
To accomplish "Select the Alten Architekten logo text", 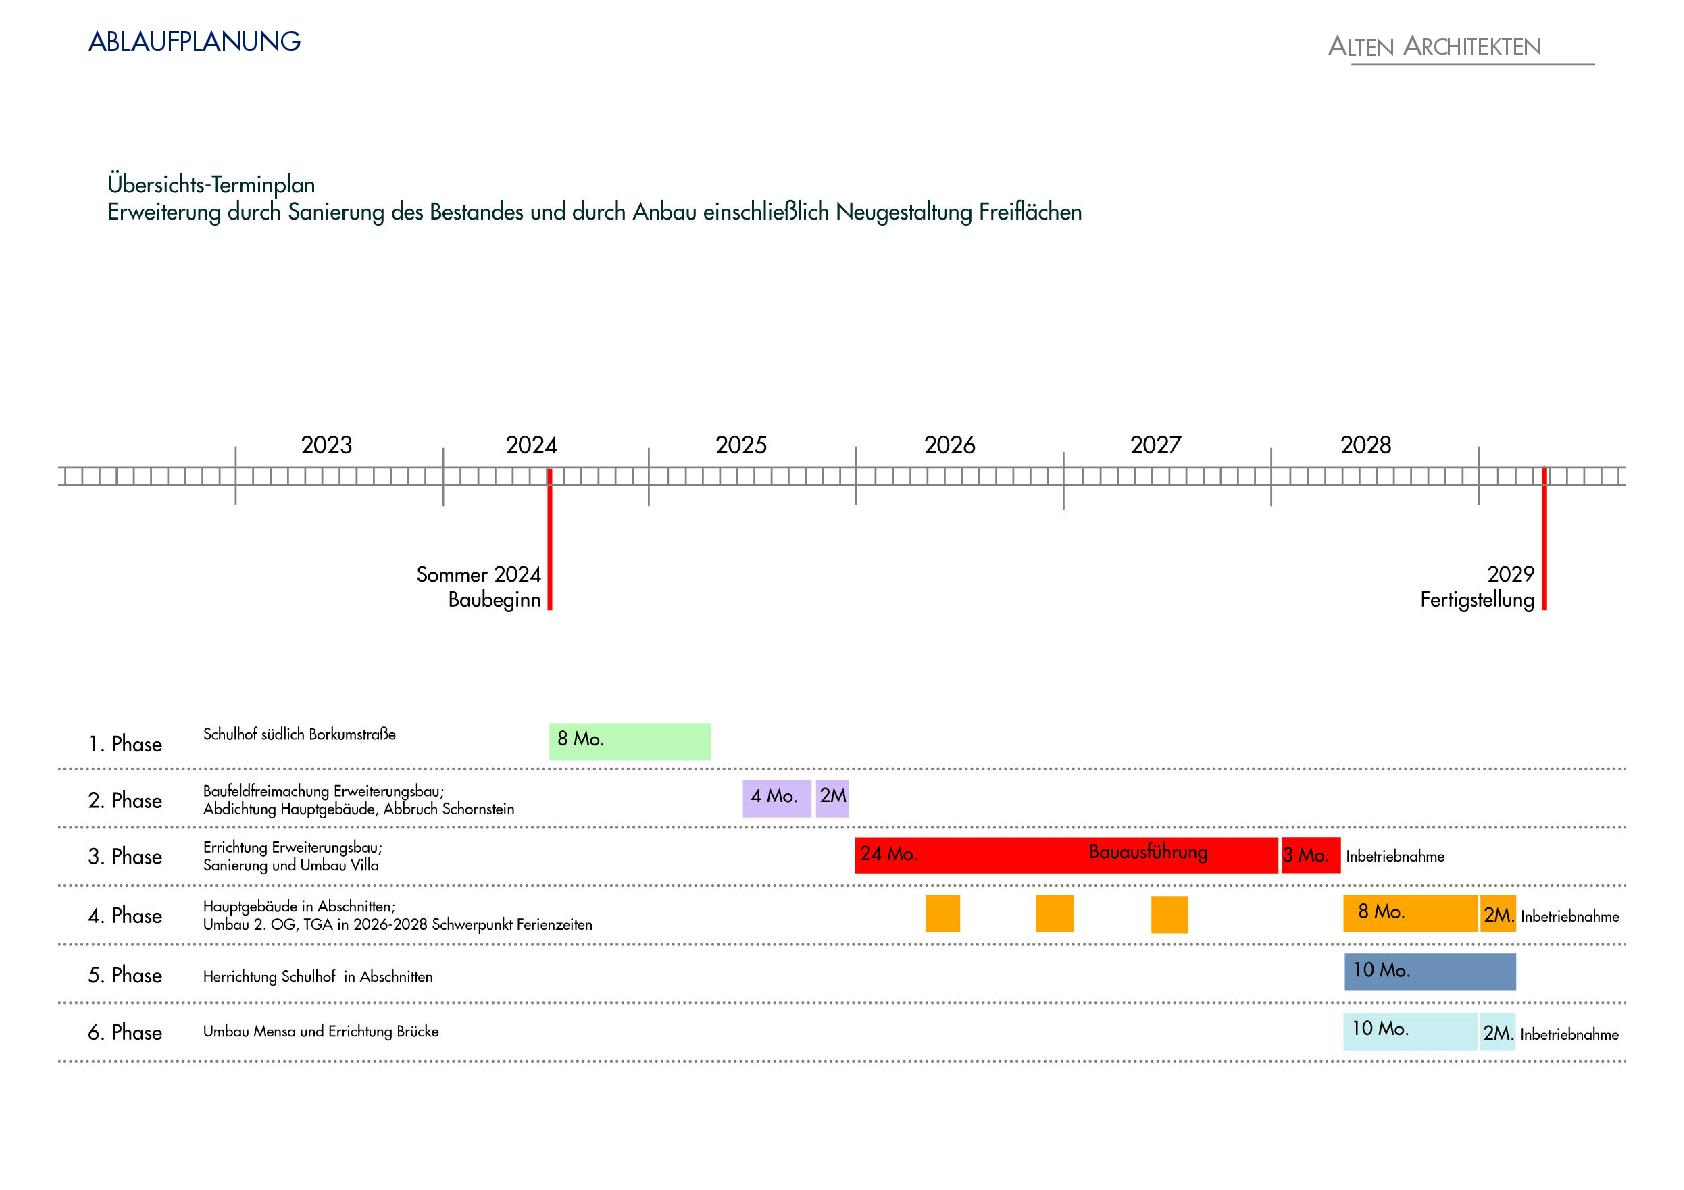I will (x=1434, y=47).
